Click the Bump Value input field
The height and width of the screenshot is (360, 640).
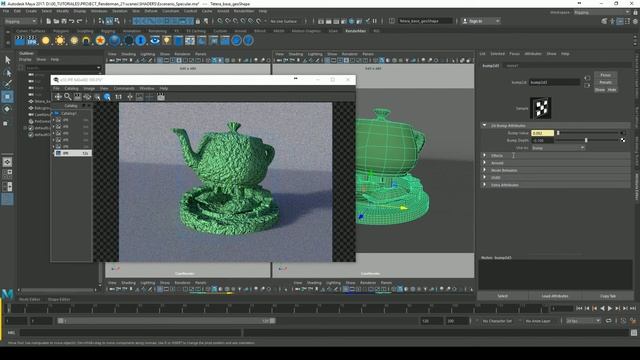coord(542,133)
